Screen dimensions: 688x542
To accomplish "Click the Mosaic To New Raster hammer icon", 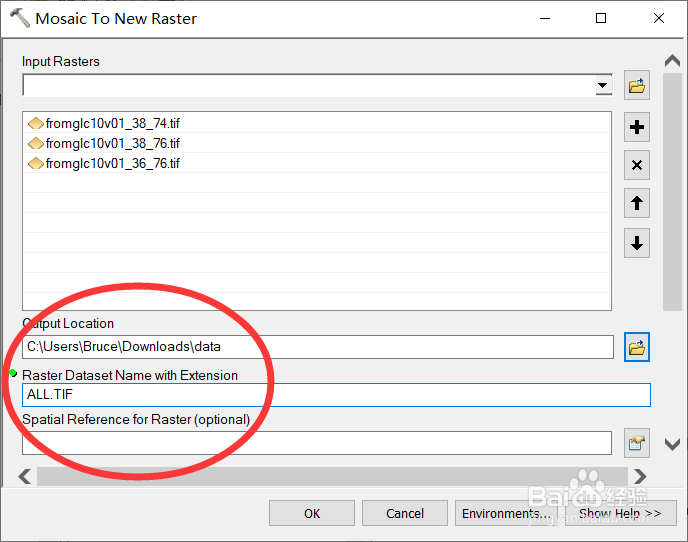I will [19, 18].
